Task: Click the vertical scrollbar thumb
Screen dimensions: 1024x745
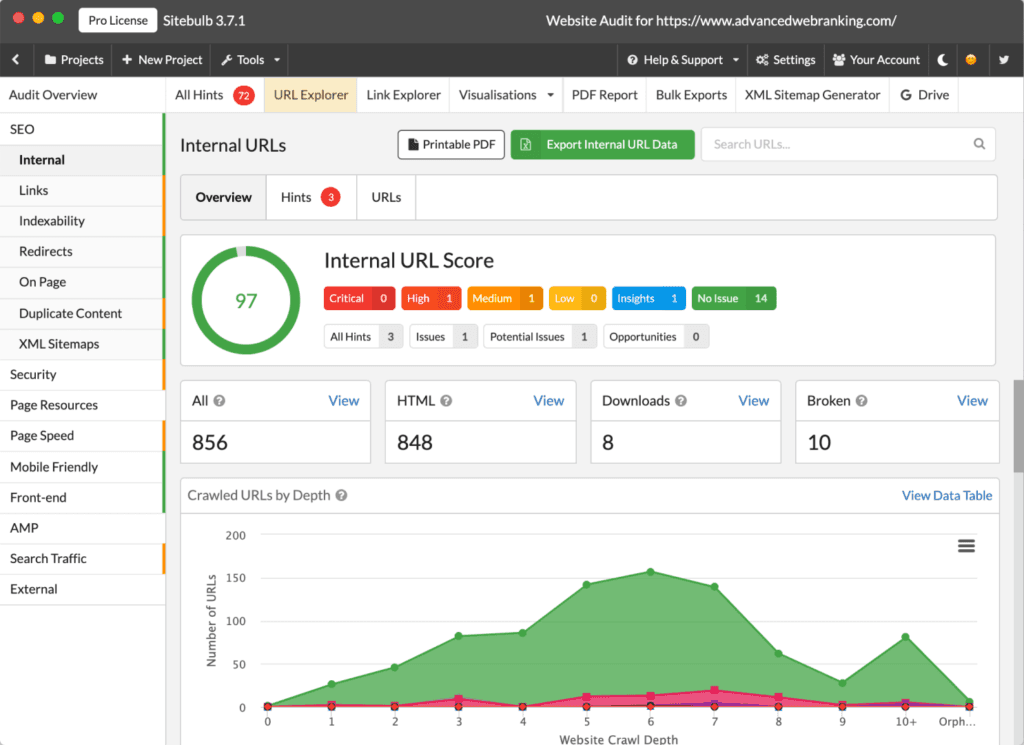Action: pos(1018,426)
